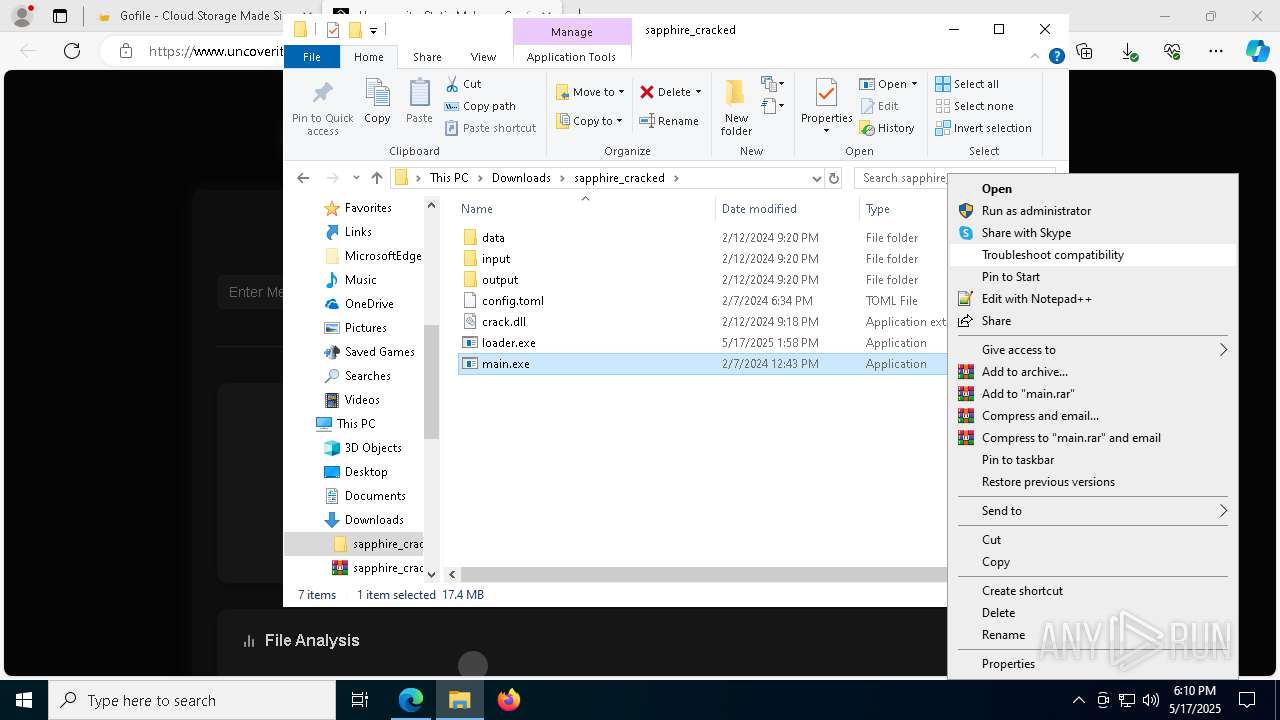Click Paste shortcut in ribbon
1280x720 pixels.
pos(490,128)
